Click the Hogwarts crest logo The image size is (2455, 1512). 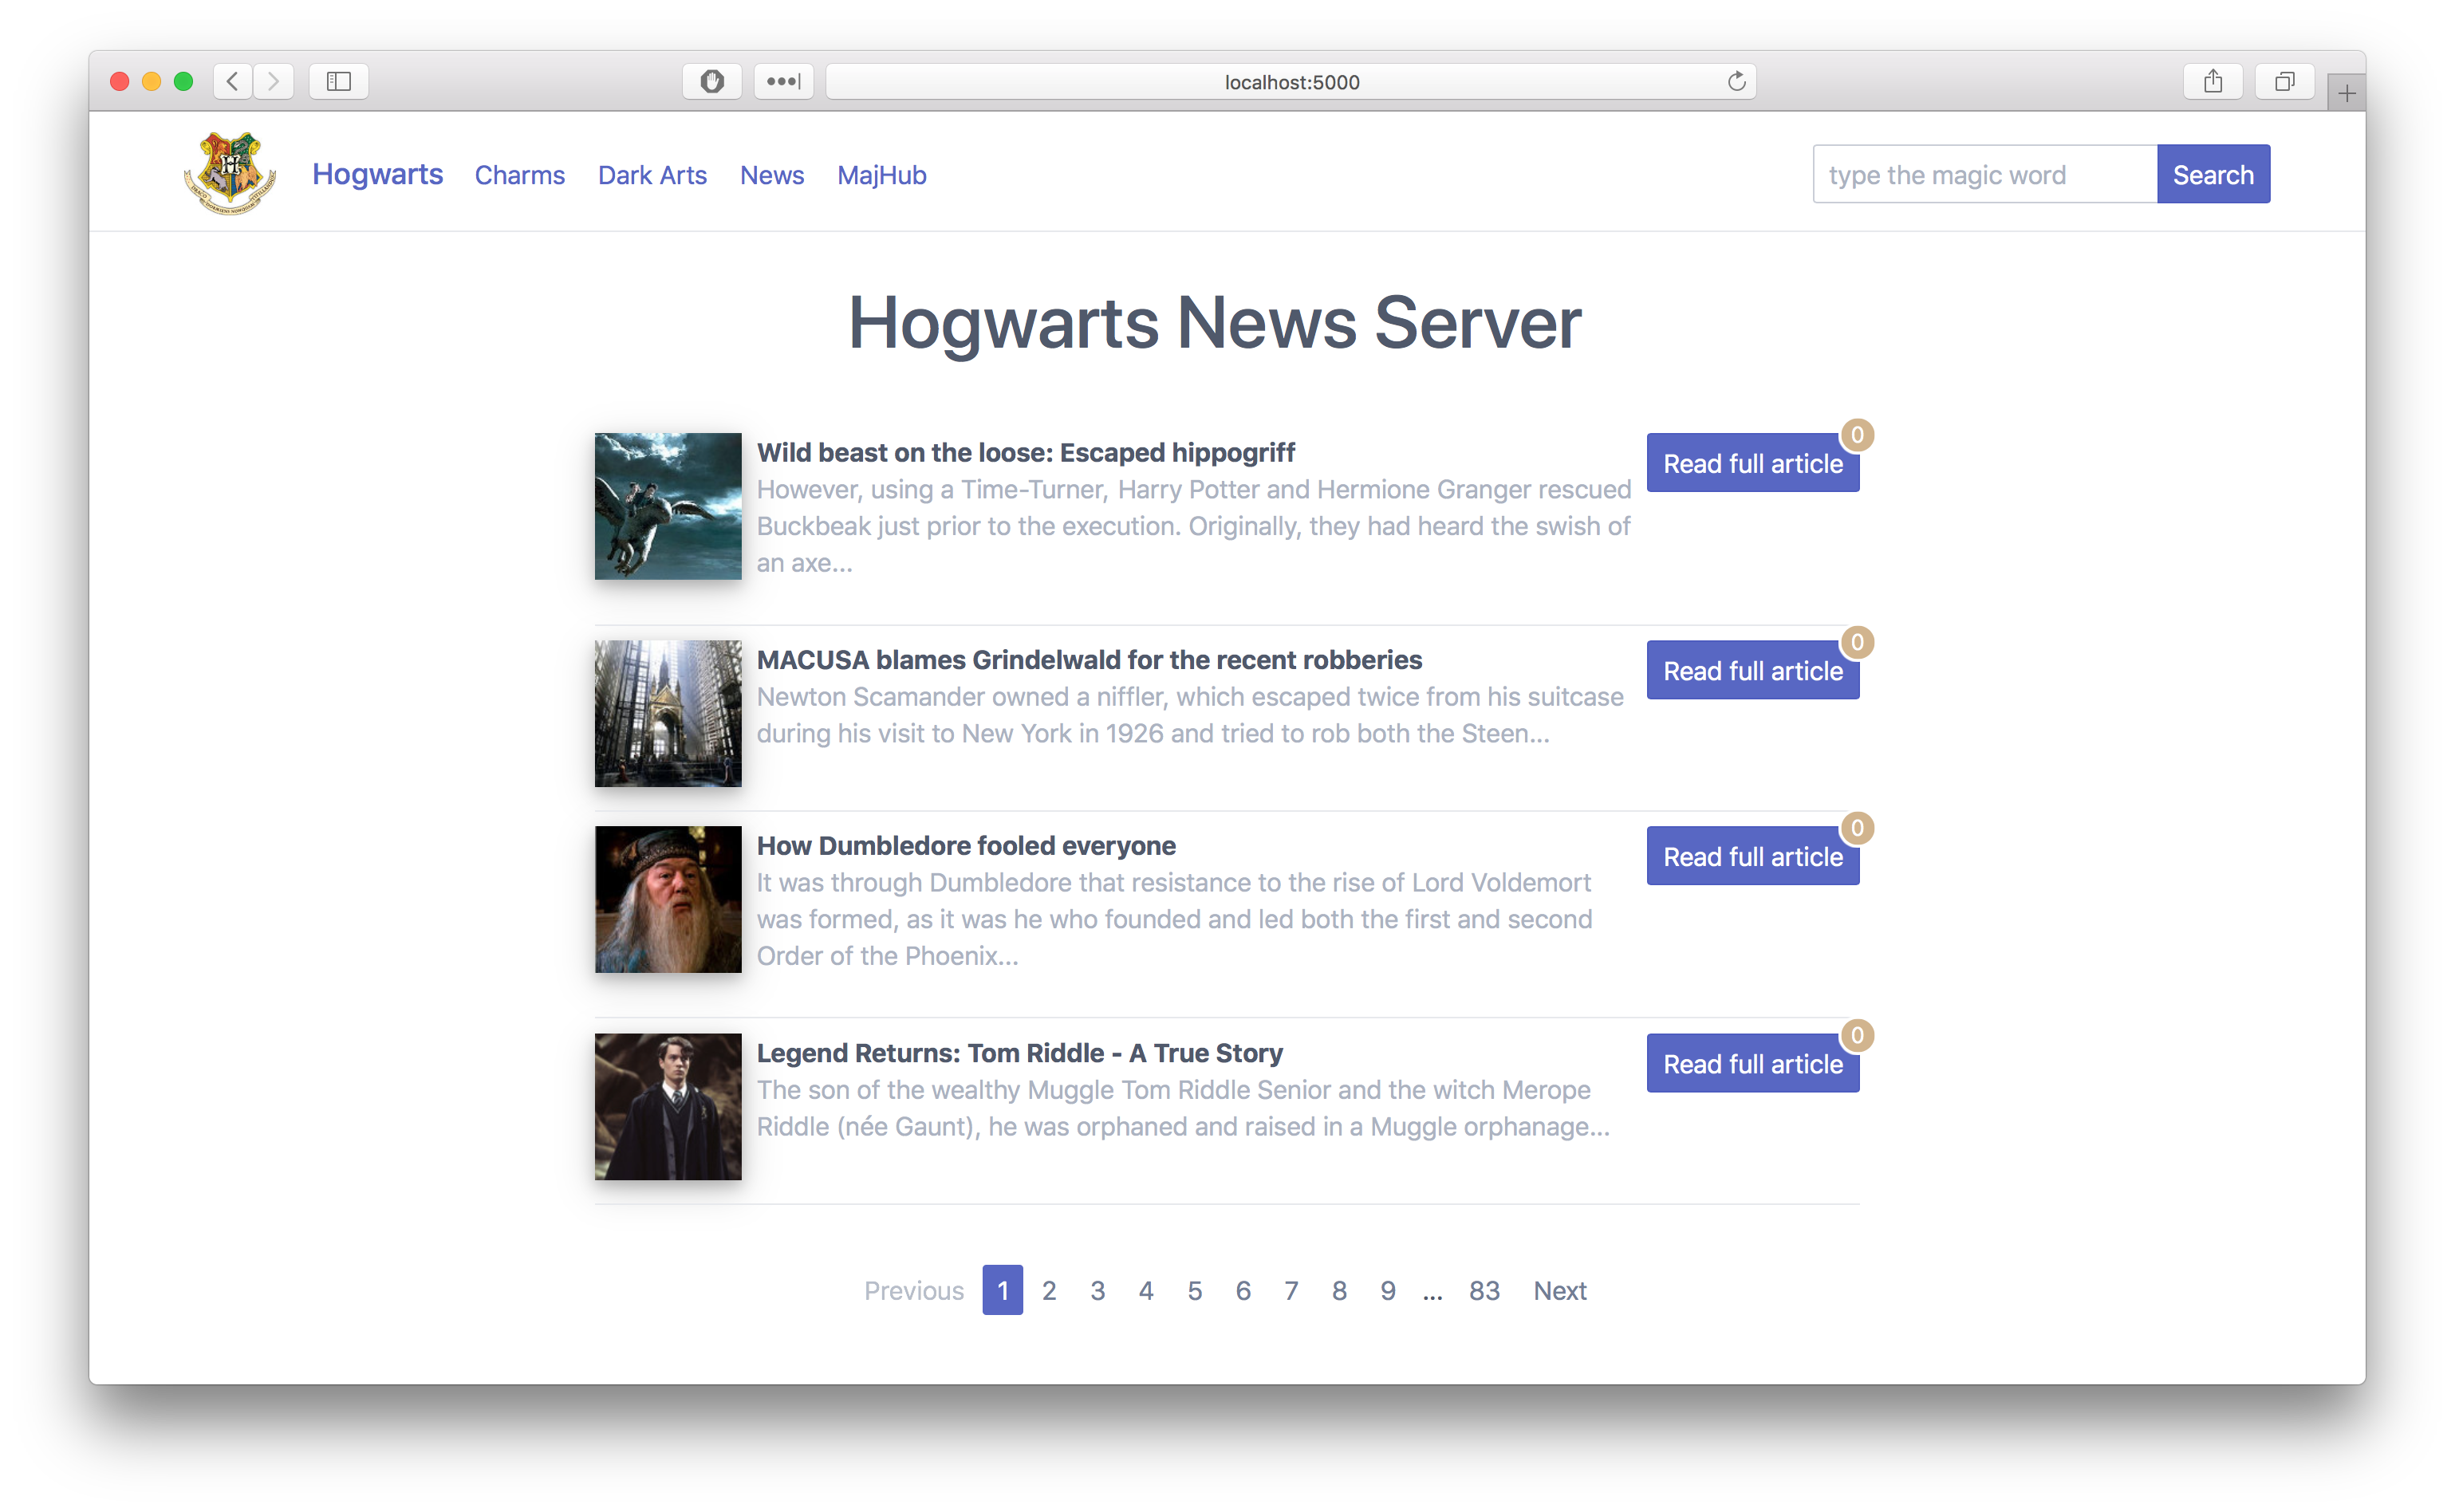click(x=230, y=174)
